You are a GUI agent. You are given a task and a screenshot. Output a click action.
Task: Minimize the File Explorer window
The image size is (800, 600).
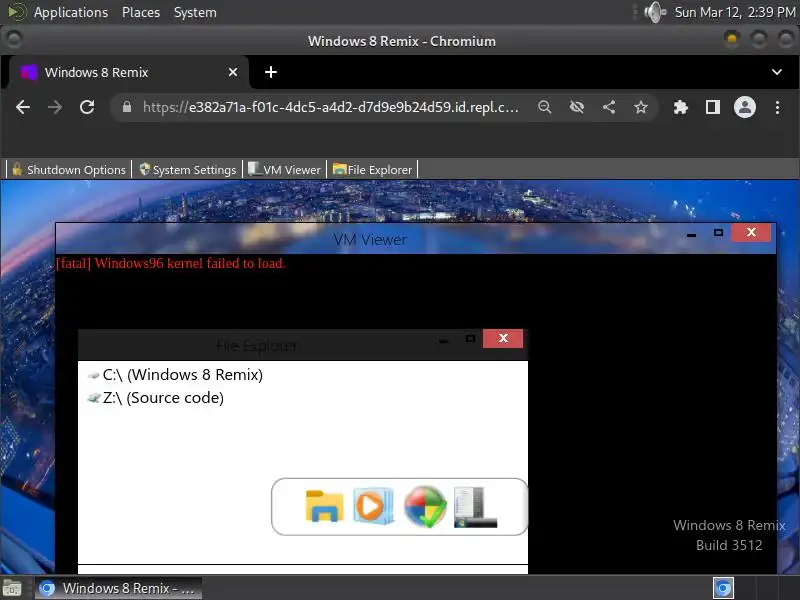click(x=443, y=341)
